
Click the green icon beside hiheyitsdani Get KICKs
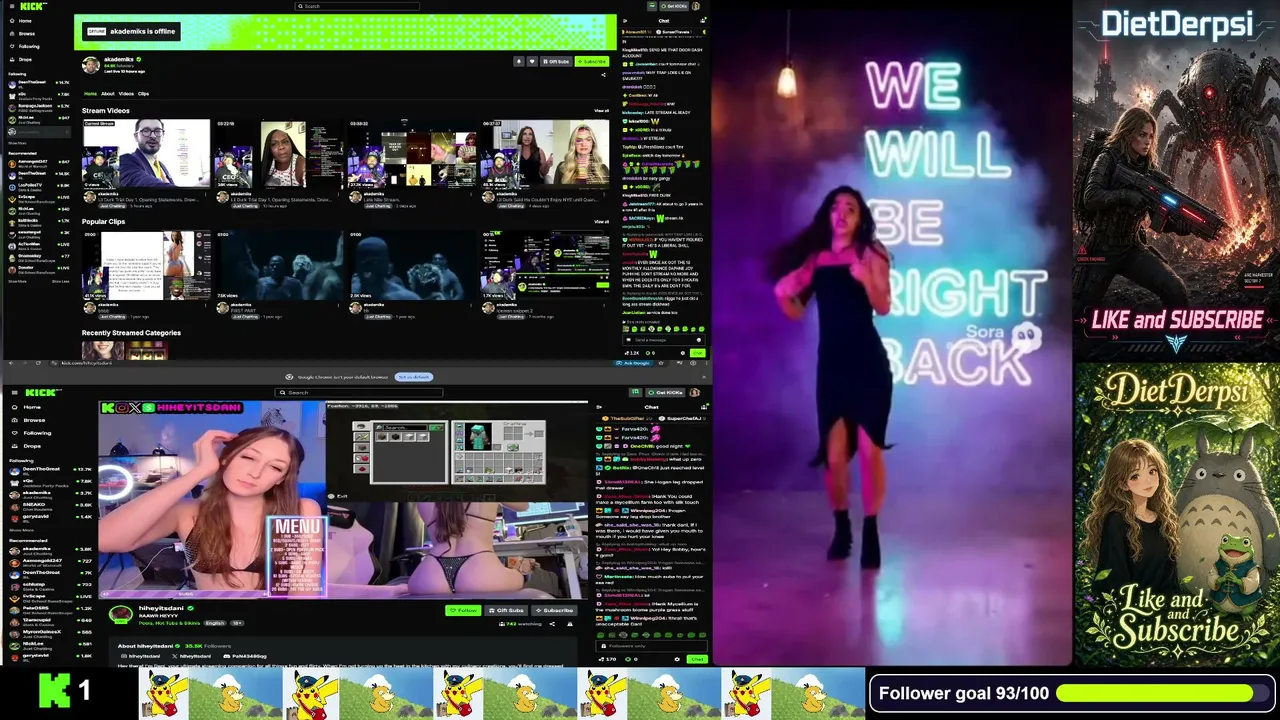click(x=635, y=392)
